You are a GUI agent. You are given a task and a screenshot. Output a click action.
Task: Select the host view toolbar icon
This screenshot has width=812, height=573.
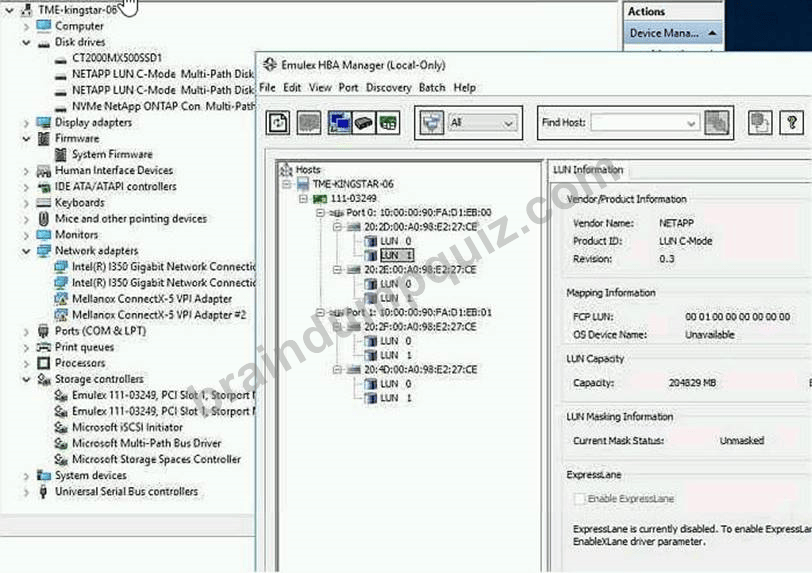coord(339,123)
